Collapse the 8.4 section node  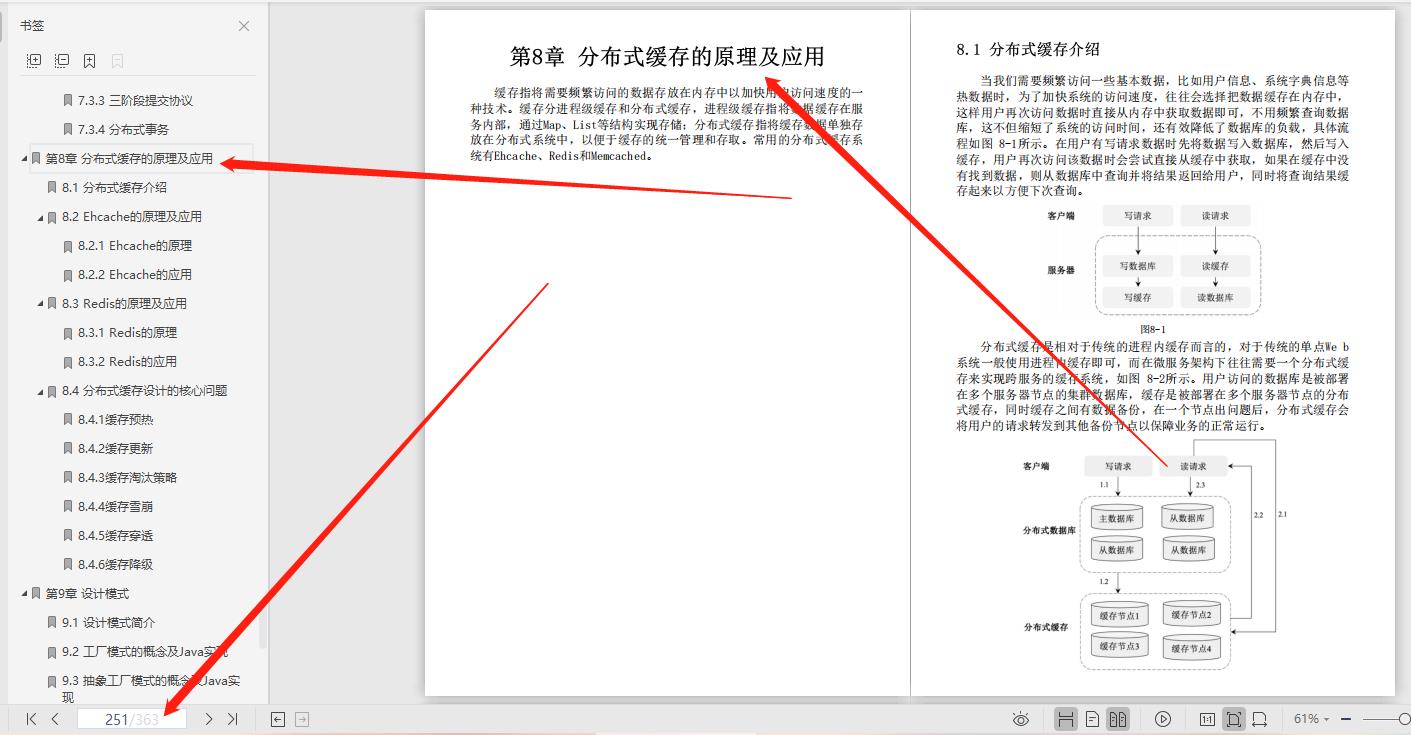(x=41, y=391)
